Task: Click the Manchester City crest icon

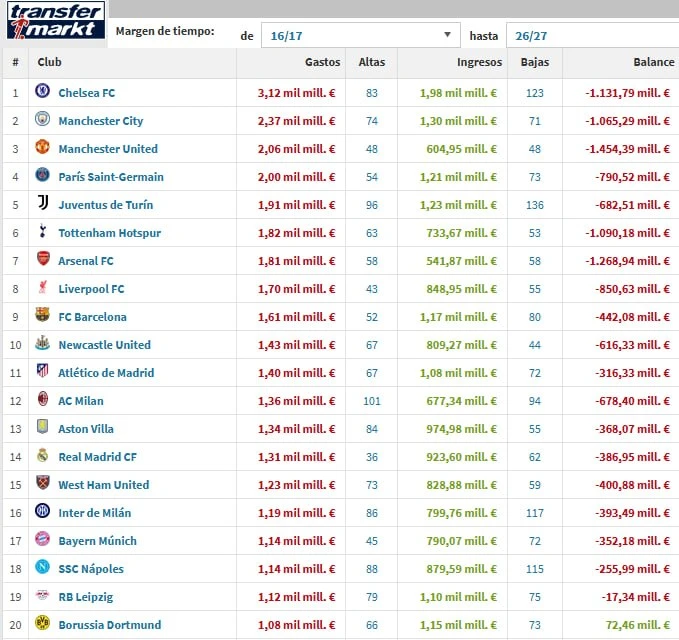Action: (42, 119)
